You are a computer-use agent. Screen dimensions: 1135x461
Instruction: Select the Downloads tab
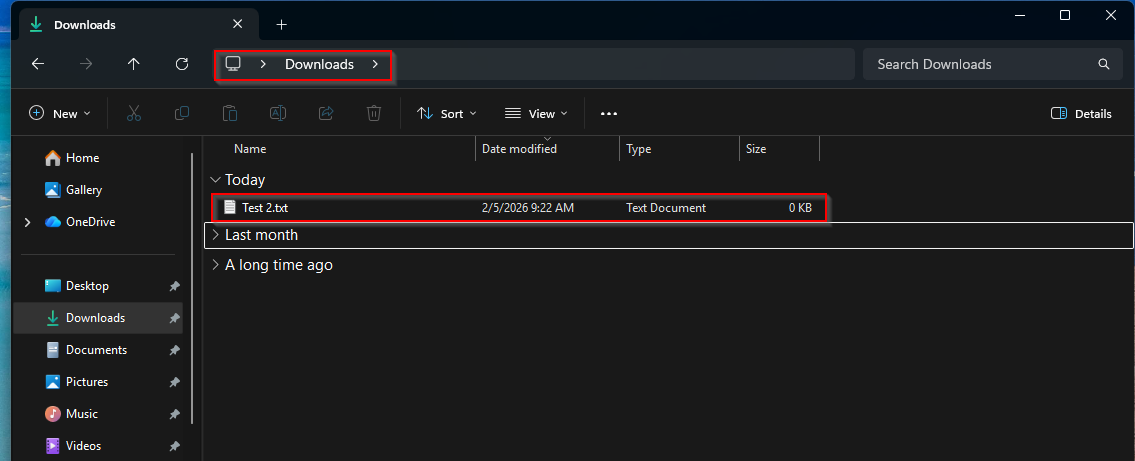pos(138,25)
